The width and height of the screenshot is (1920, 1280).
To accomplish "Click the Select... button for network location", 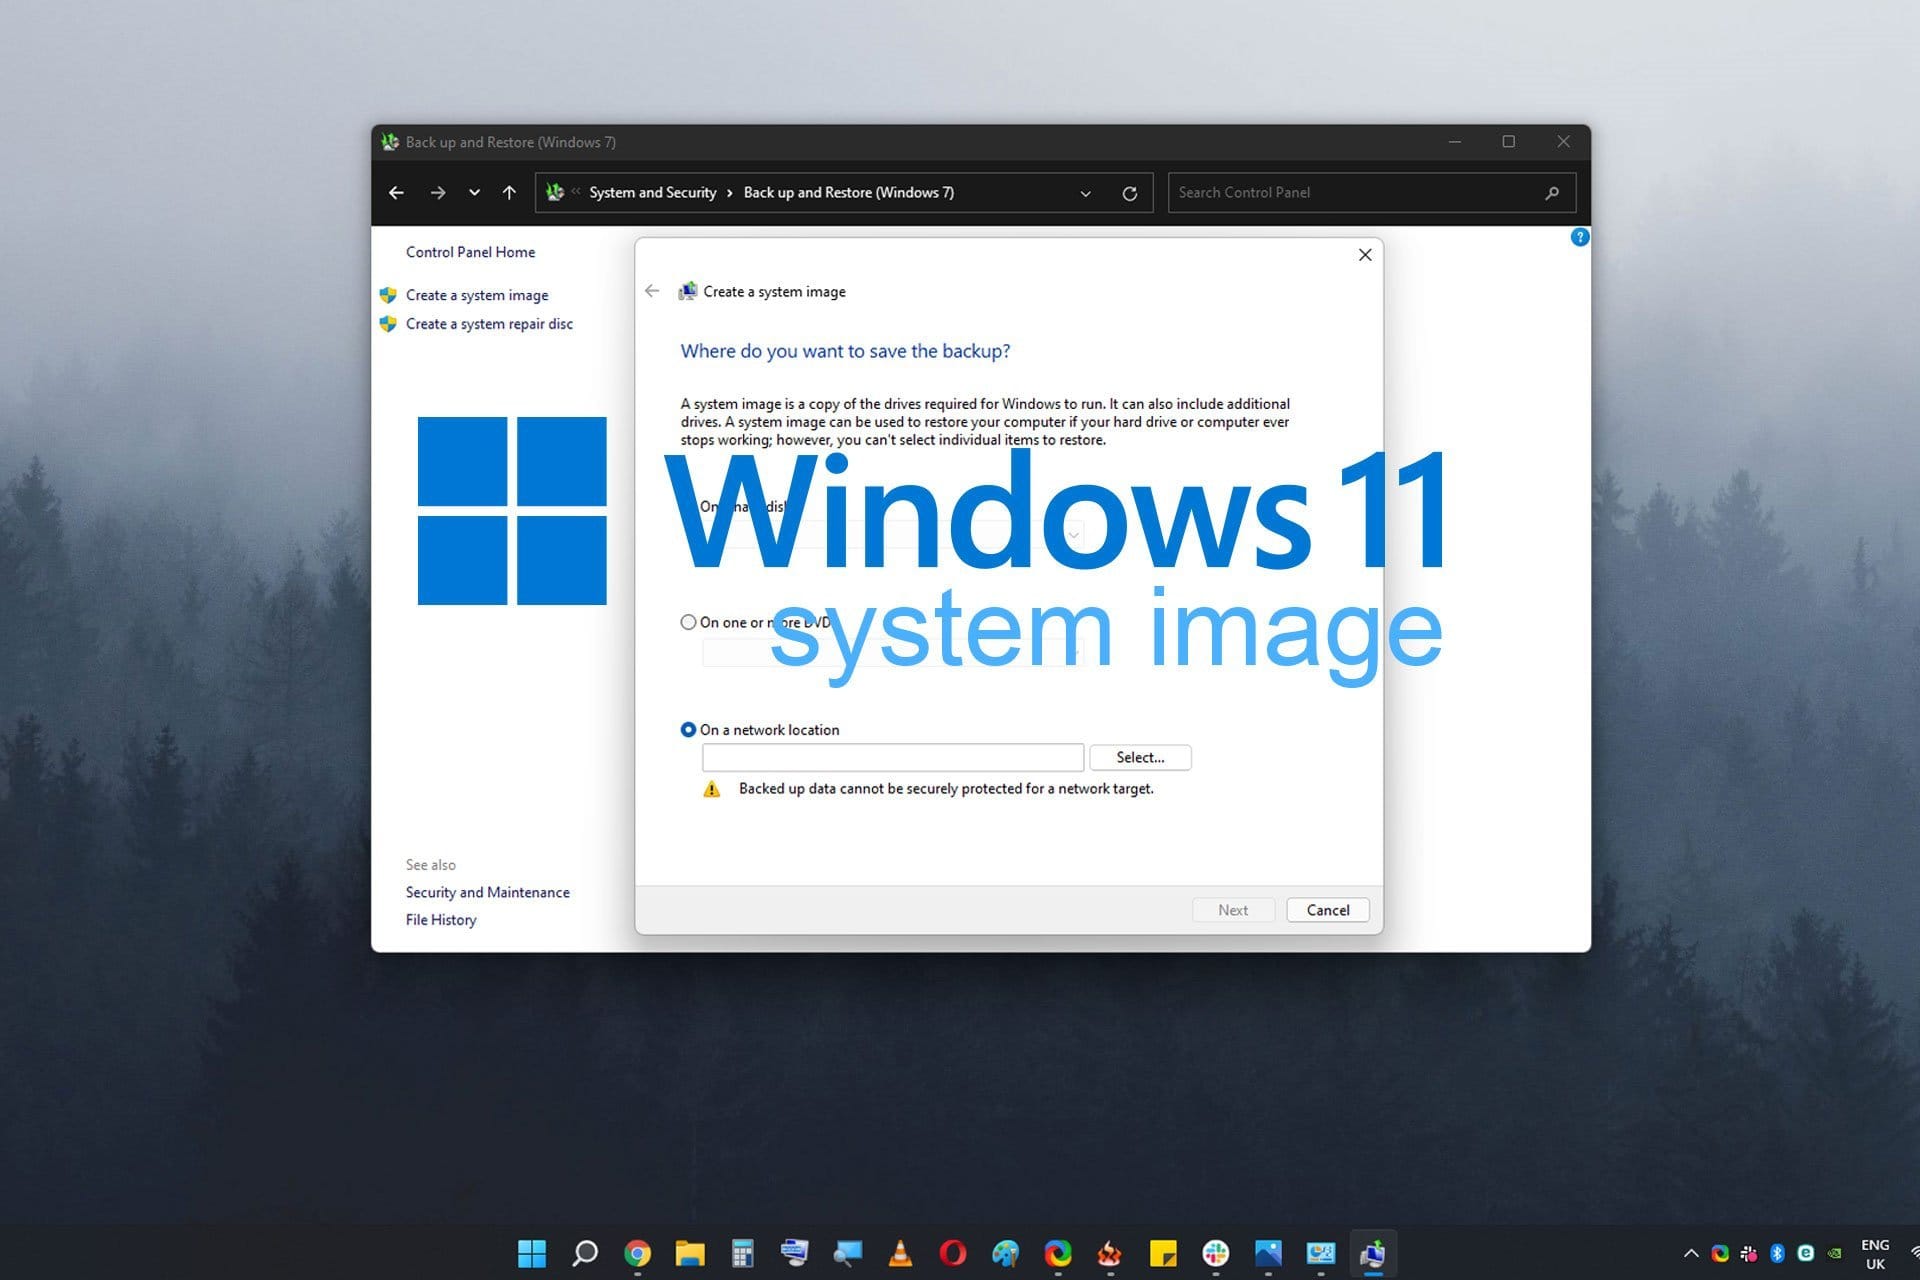I will (1140, 758).
